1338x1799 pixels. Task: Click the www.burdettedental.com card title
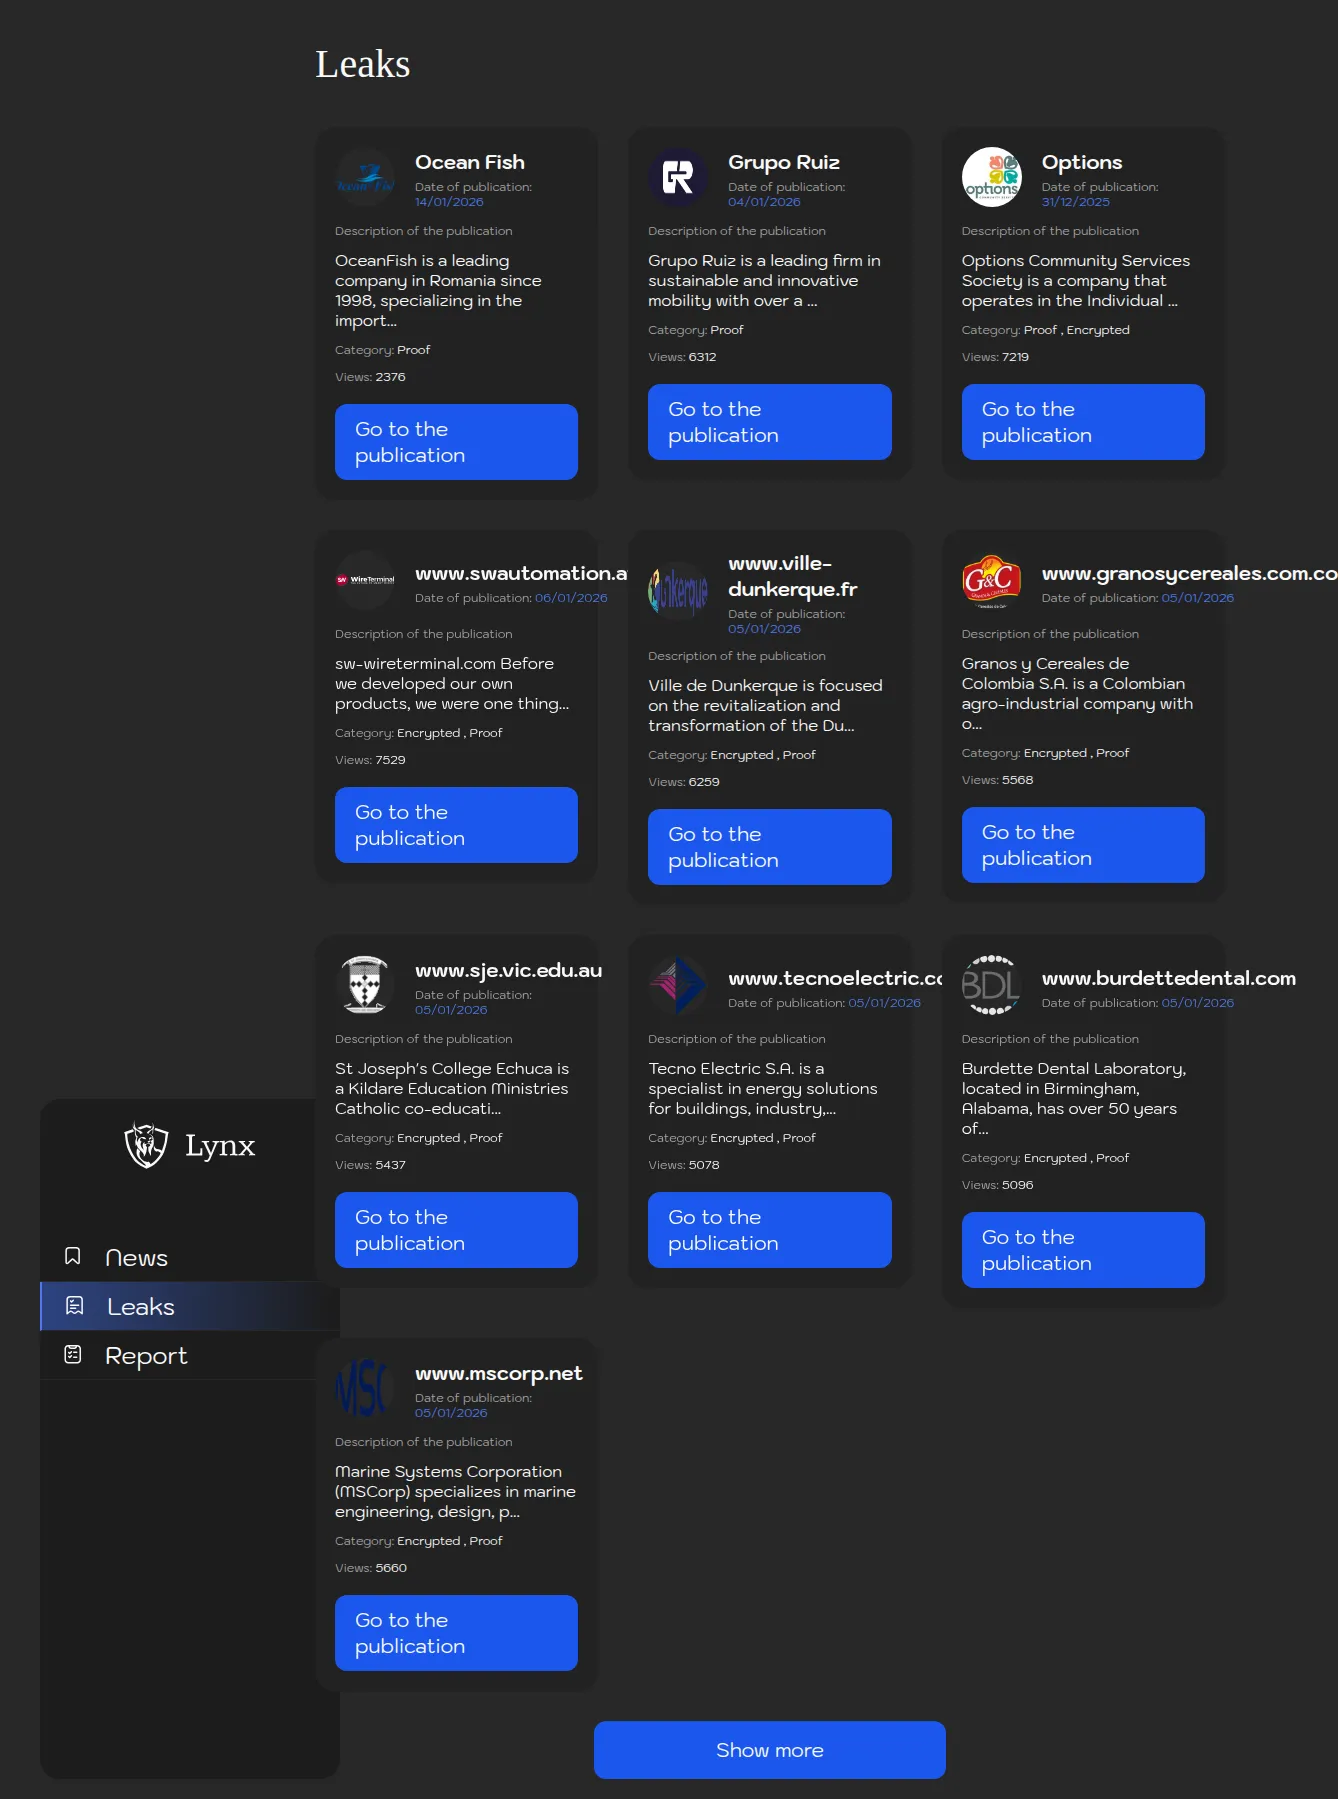pyautogui.click(x=1168, y=978)
